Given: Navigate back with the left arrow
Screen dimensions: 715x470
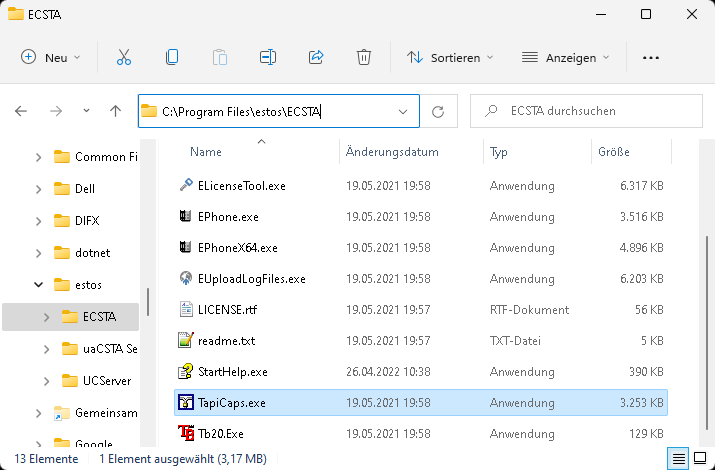Looking at the screenshot, I should (21, 112).
